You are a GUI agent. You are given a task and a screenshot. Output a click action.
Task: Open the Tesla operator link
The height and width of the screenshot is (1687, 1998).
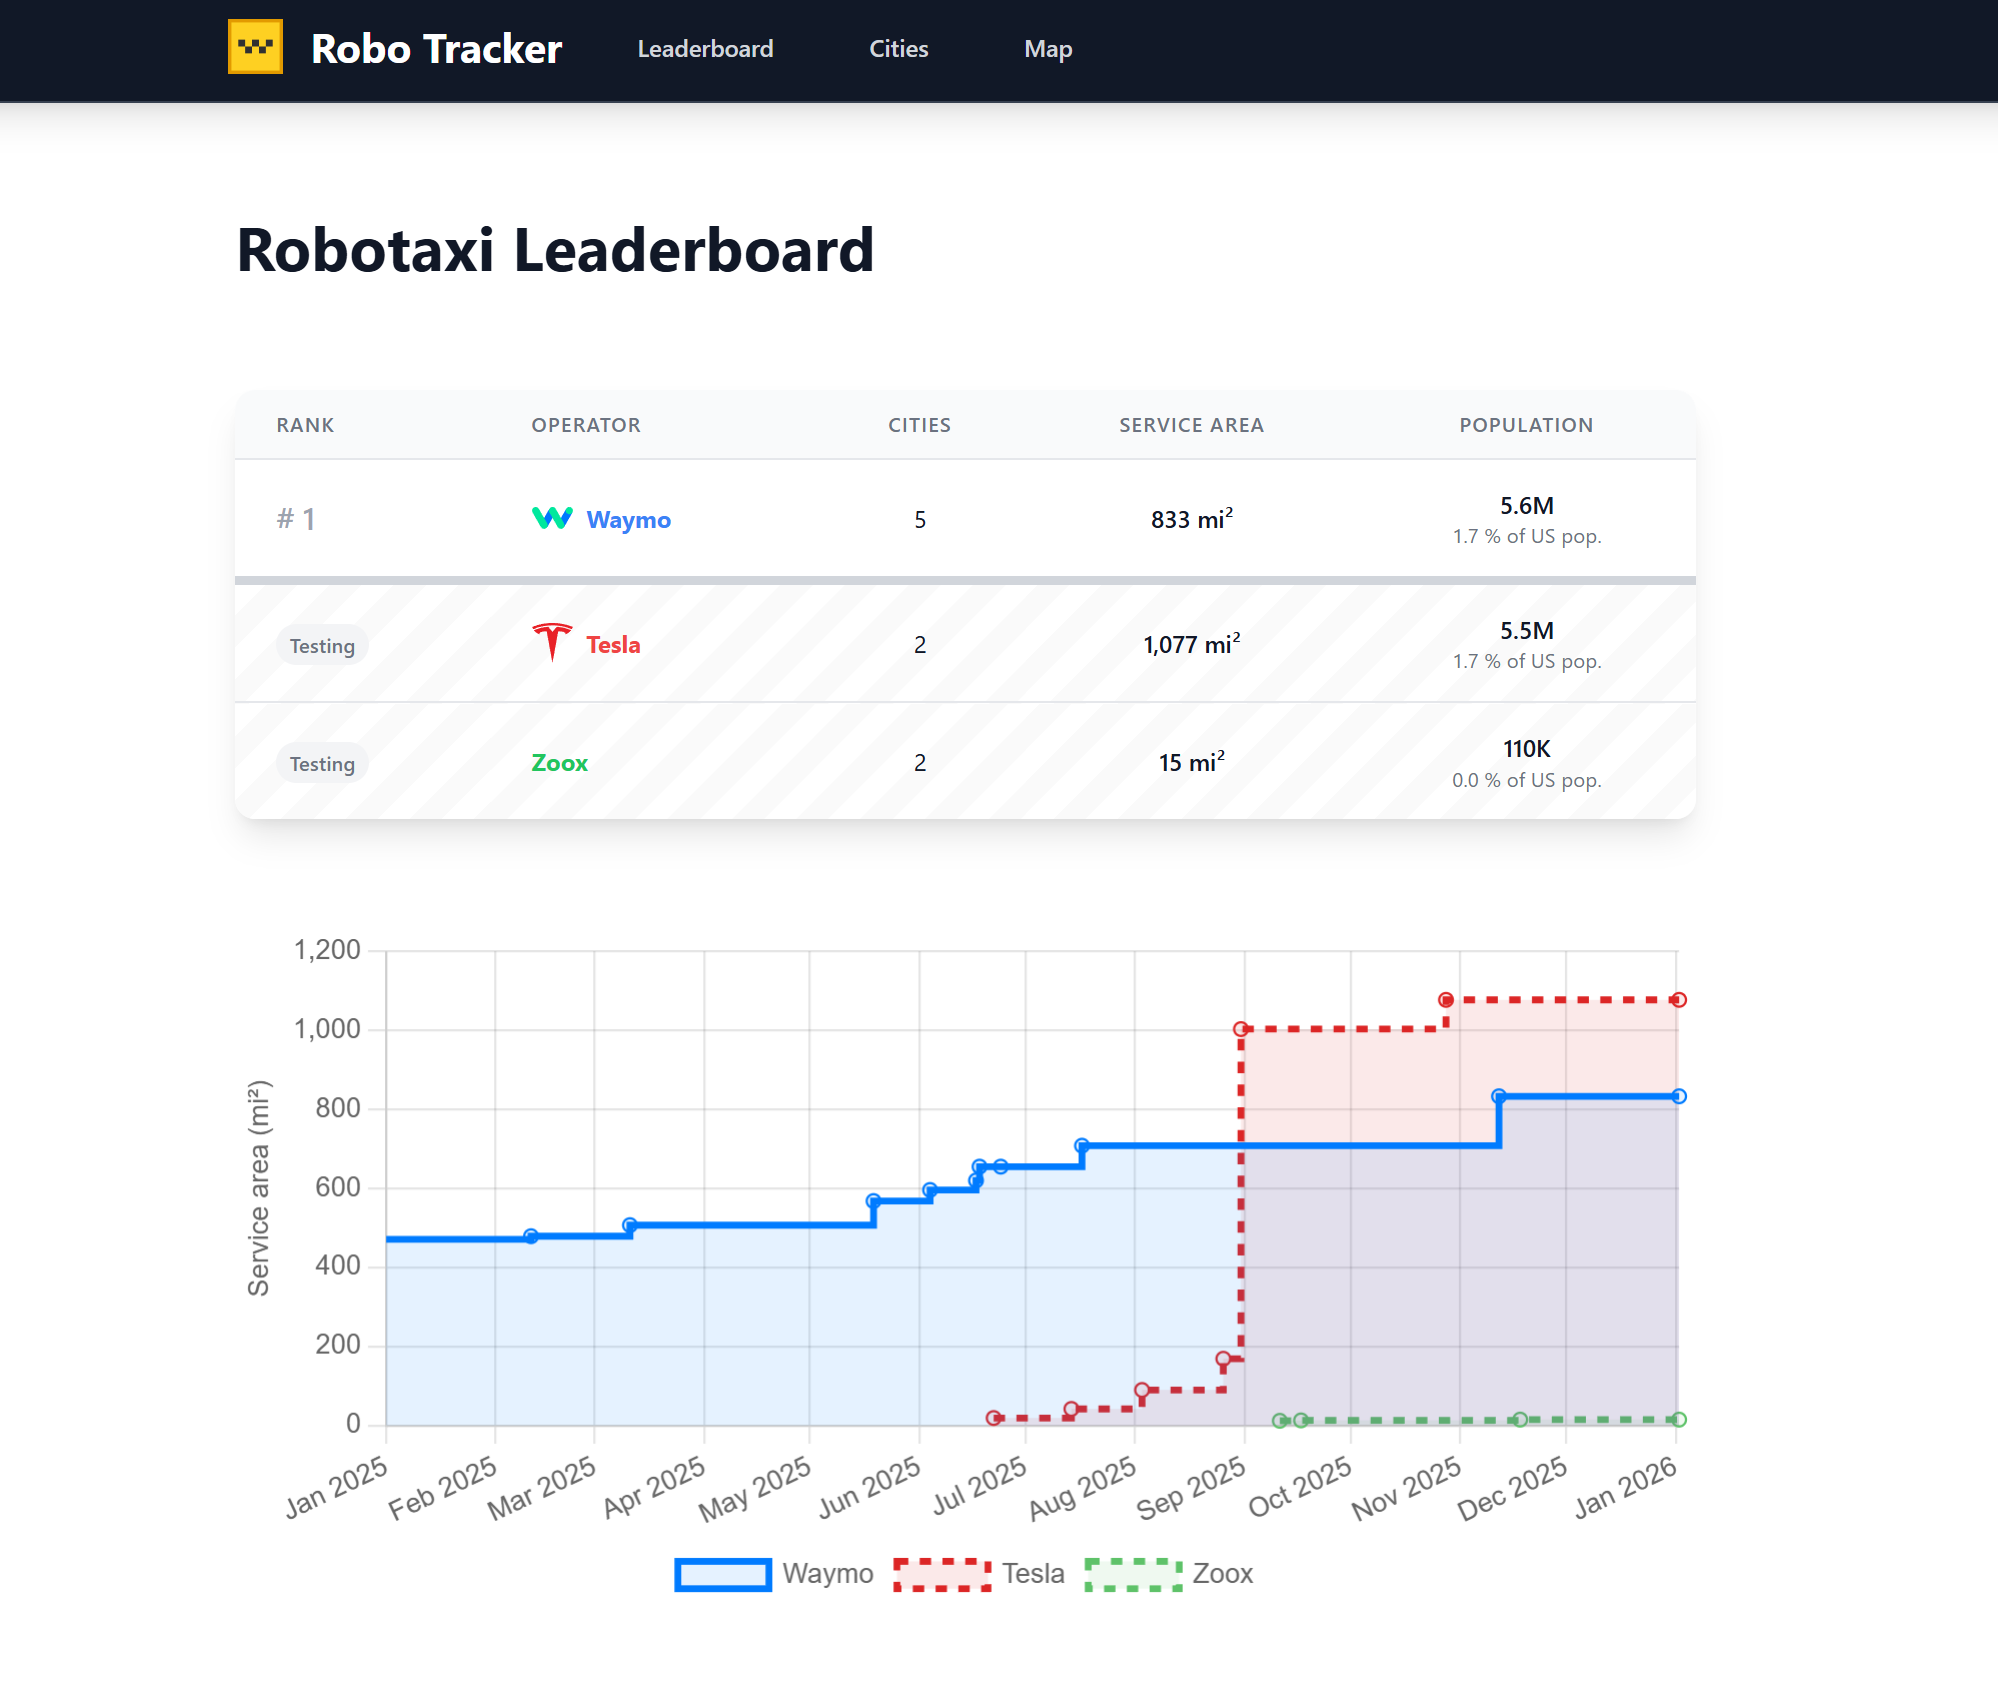tap(613, 645)
